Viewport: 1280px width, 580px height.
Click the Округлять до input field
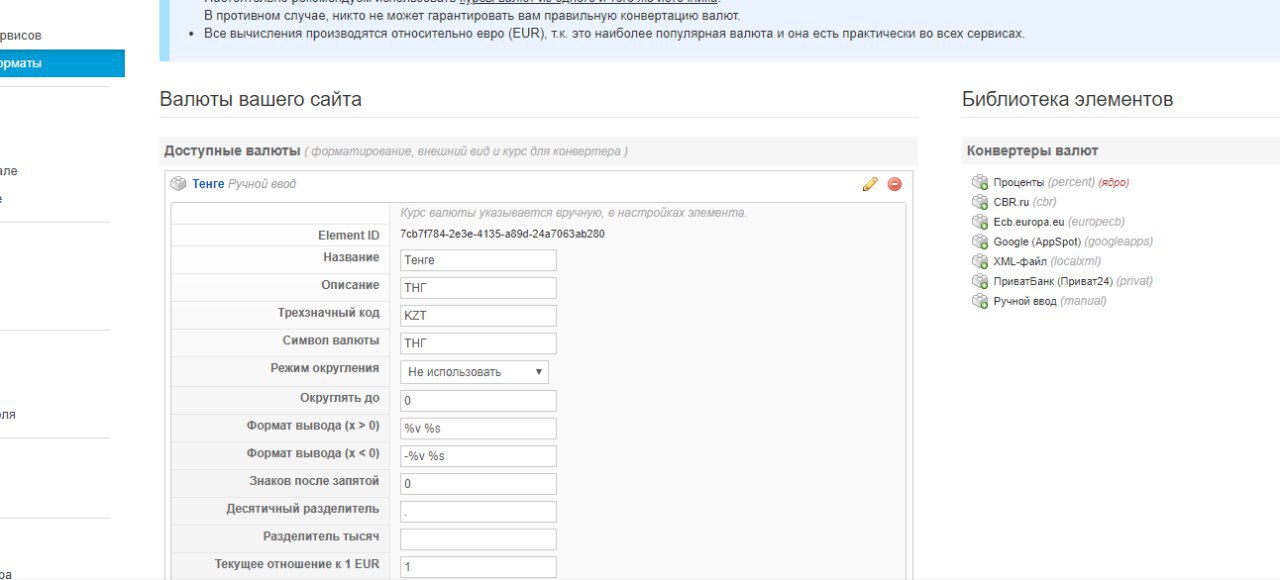(478, 401)
